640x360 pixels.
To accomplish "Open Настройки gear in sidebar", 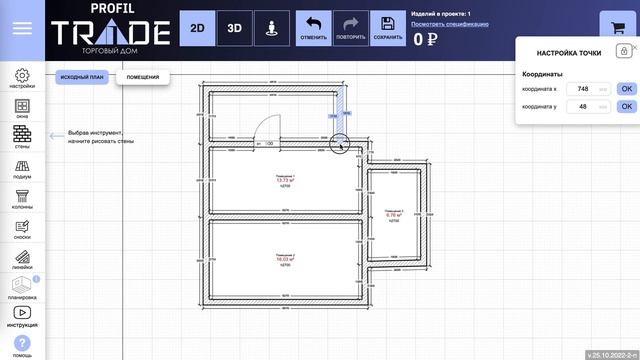I will [x=22, y=78].
